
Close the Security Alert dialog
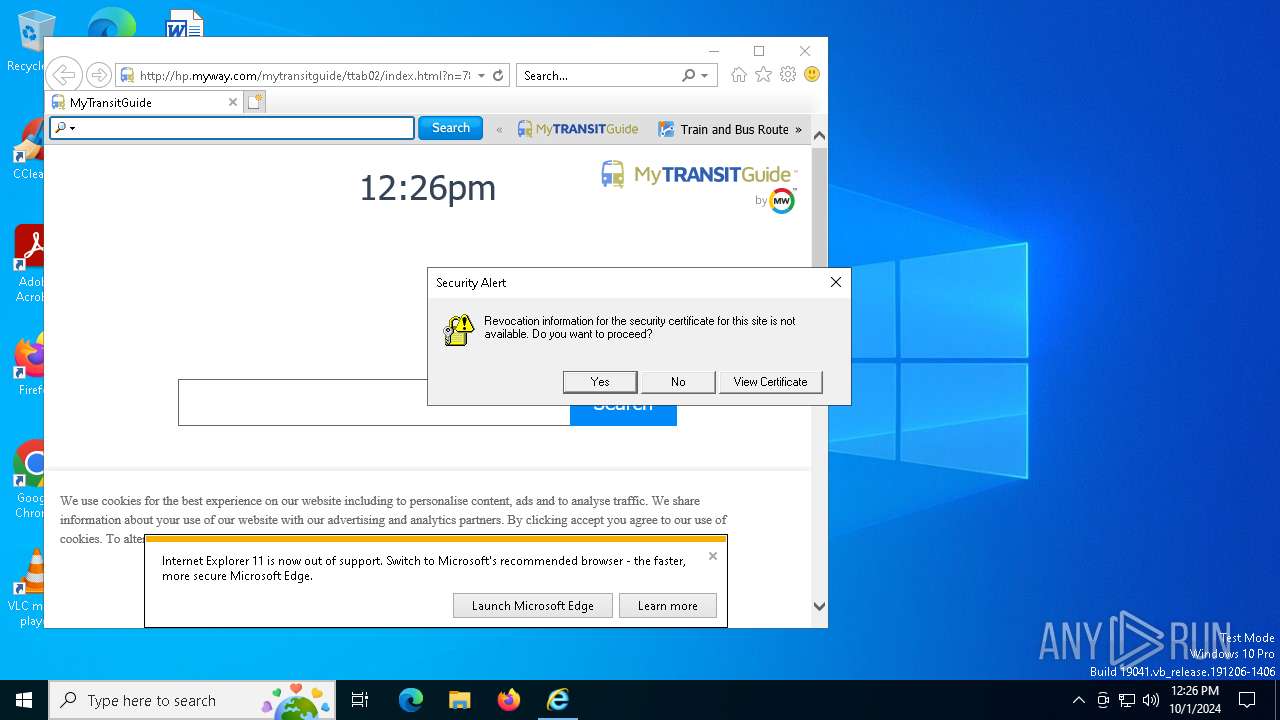pos(836,282)
